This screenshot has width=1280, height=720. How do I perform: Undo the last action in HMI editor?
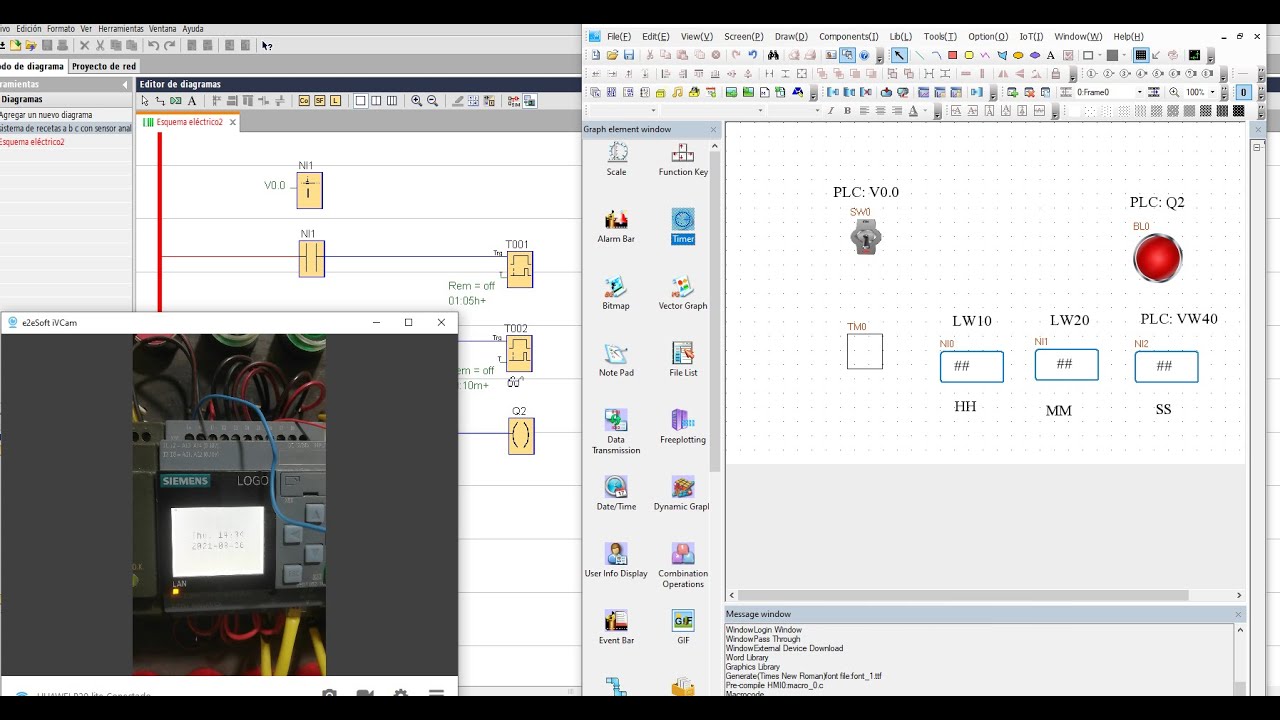tap(753, 55)
